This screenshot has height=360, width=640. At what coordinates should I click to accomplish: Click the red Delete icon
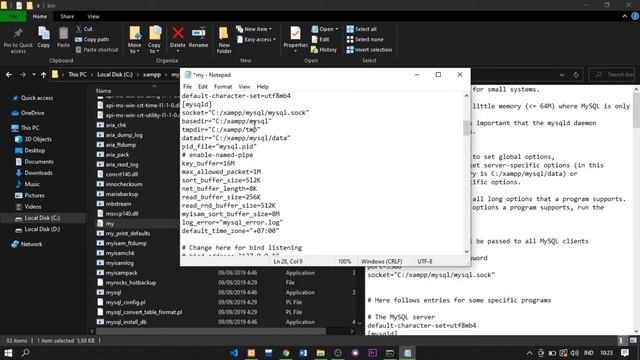[178, 33]
